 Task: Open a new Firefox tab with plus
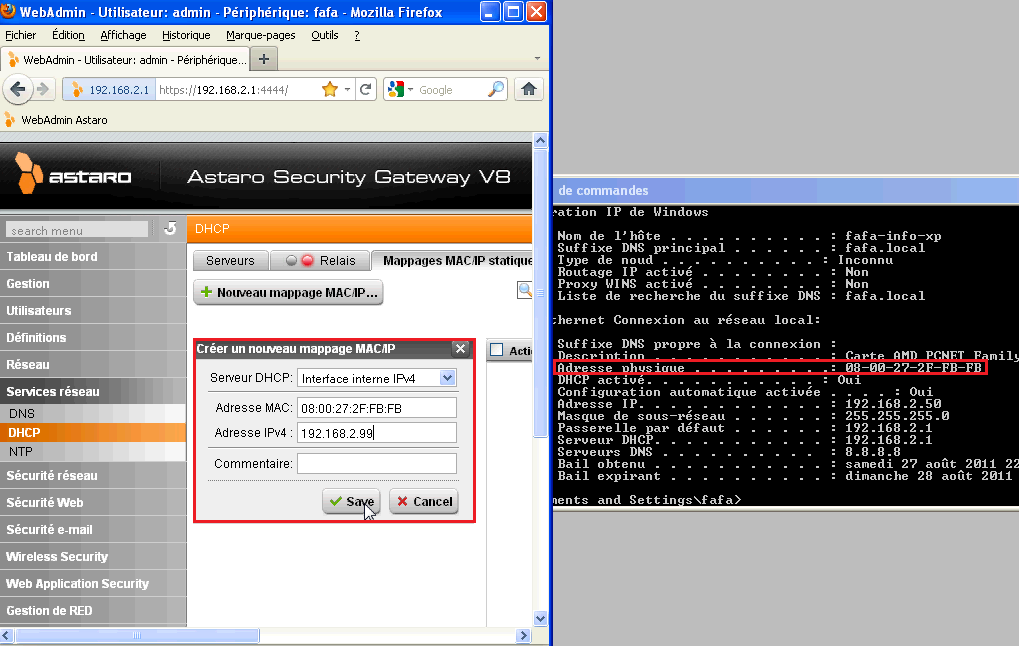264,59
